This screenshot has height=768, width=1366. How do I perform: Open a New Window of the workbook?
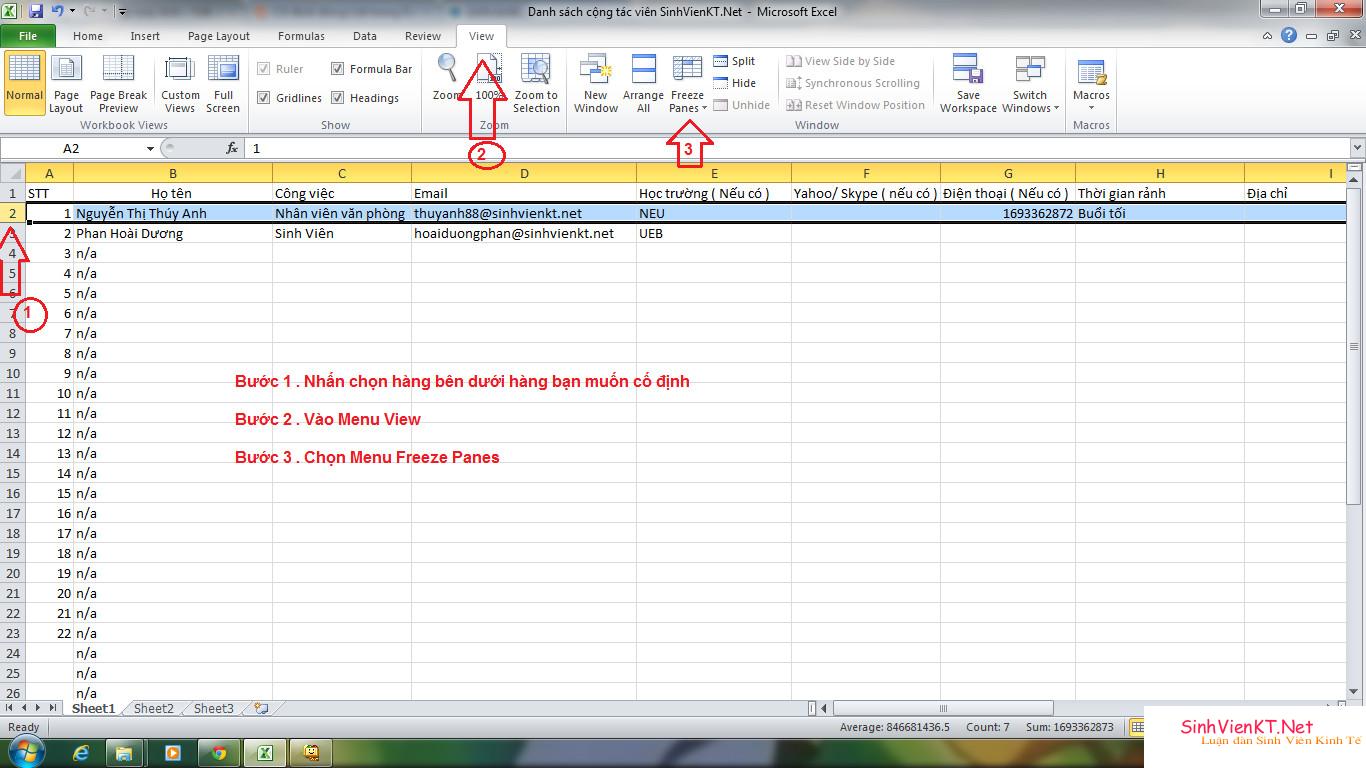(x=596, y=84)
